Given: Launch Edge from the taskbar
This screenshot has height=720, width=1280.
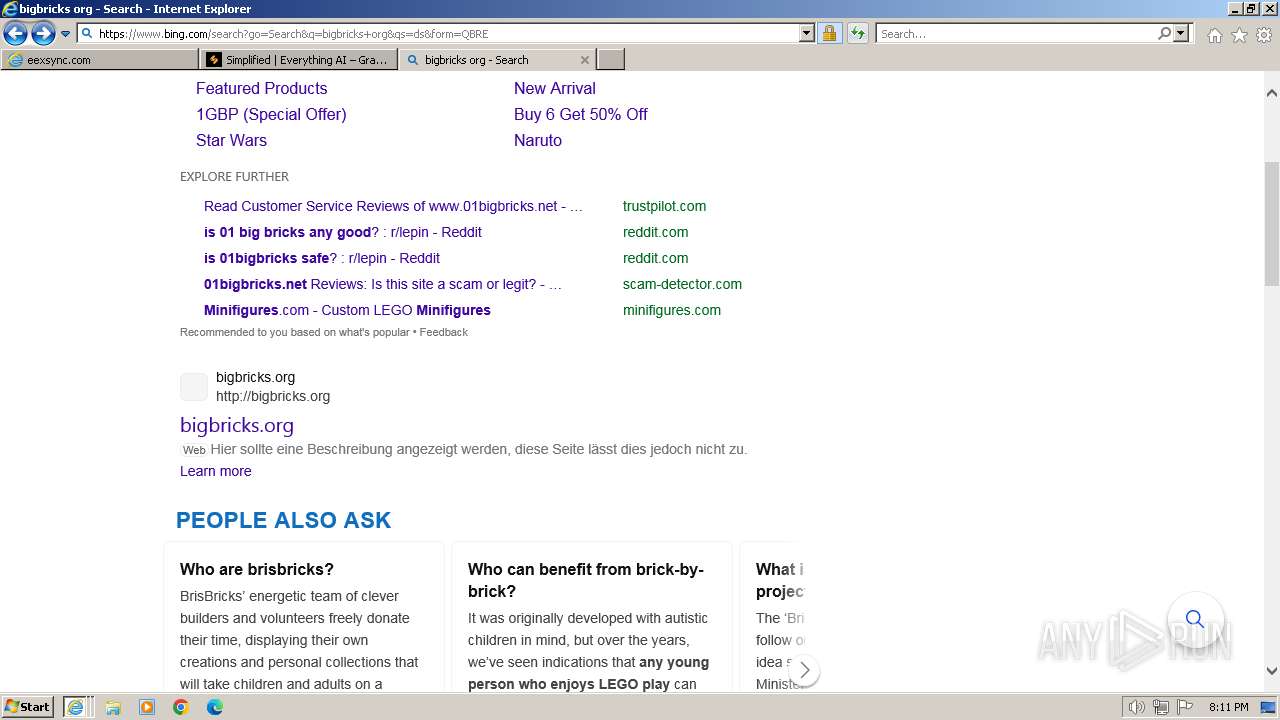Looking at the screenshot, I should tap(215, 707).
